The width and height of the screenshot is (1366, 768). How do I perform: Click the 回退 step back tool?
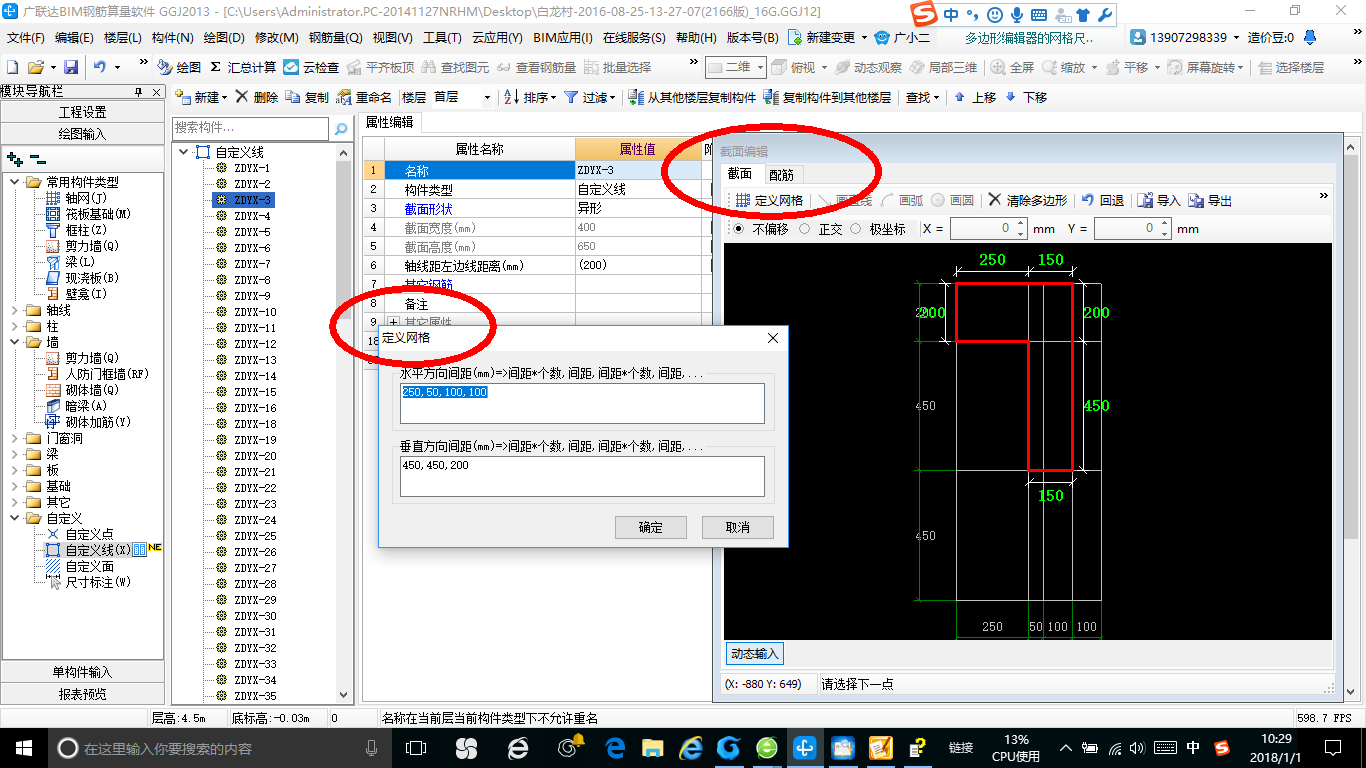pos(1103,200)
